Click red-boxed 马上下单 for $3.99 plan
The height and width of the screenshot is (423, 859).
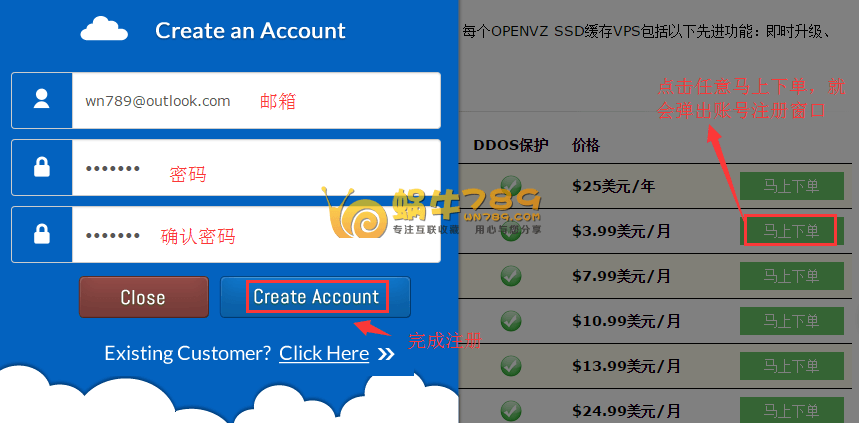click(792, 231)
